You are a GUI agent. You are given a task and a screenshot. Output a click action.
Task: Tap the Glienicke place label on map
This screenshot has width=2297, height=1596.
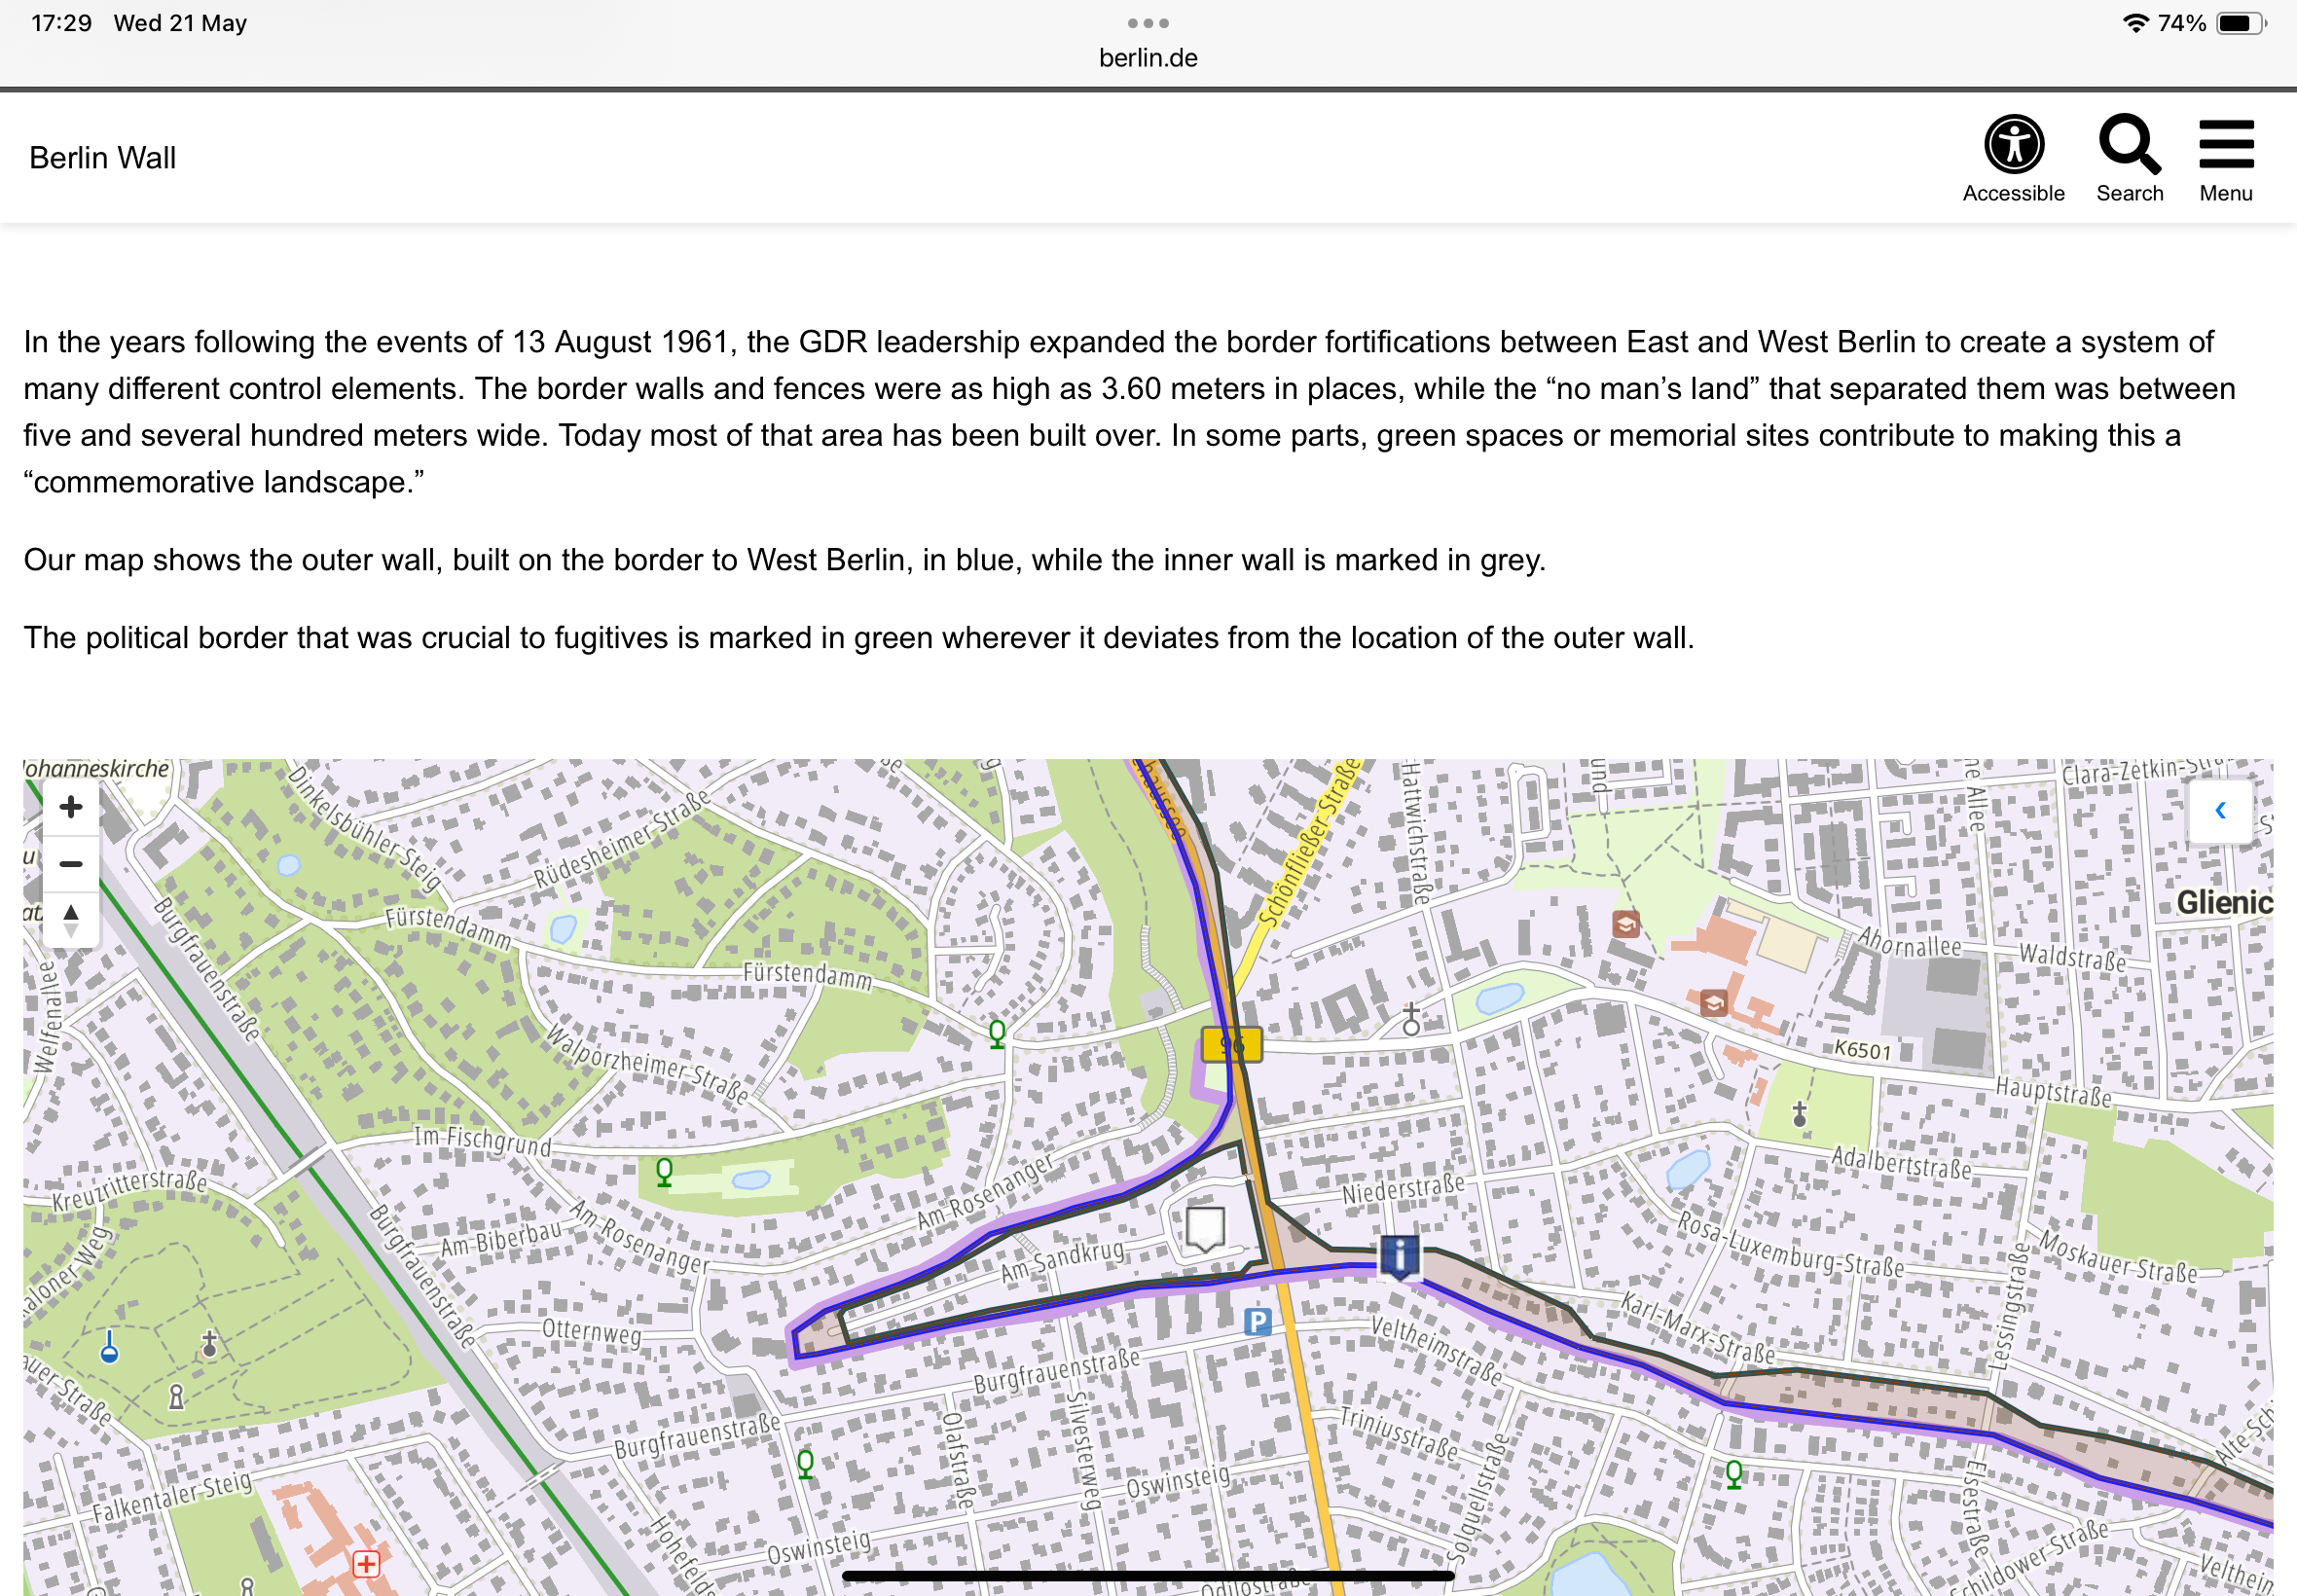[x=2224, y=902]
